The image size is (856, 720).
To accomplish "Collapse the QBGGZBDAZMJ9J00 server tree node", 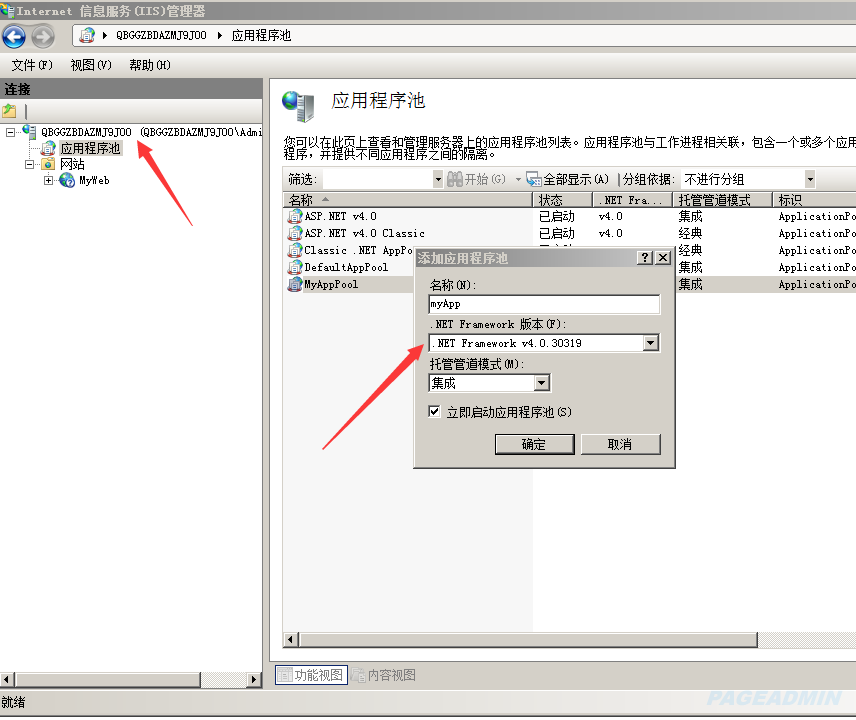I will coord(10,132).
